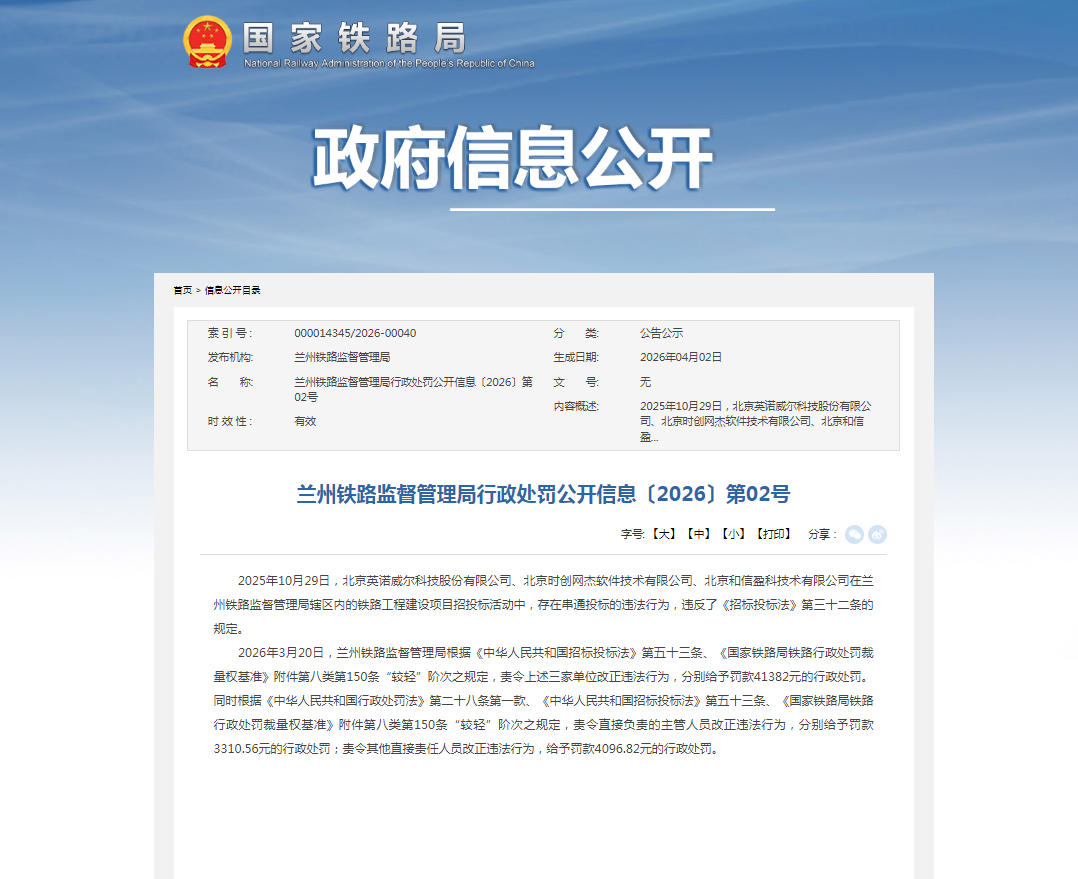Set font size to medium 【中】
The image size is (1078, 879).
point(699,534)
